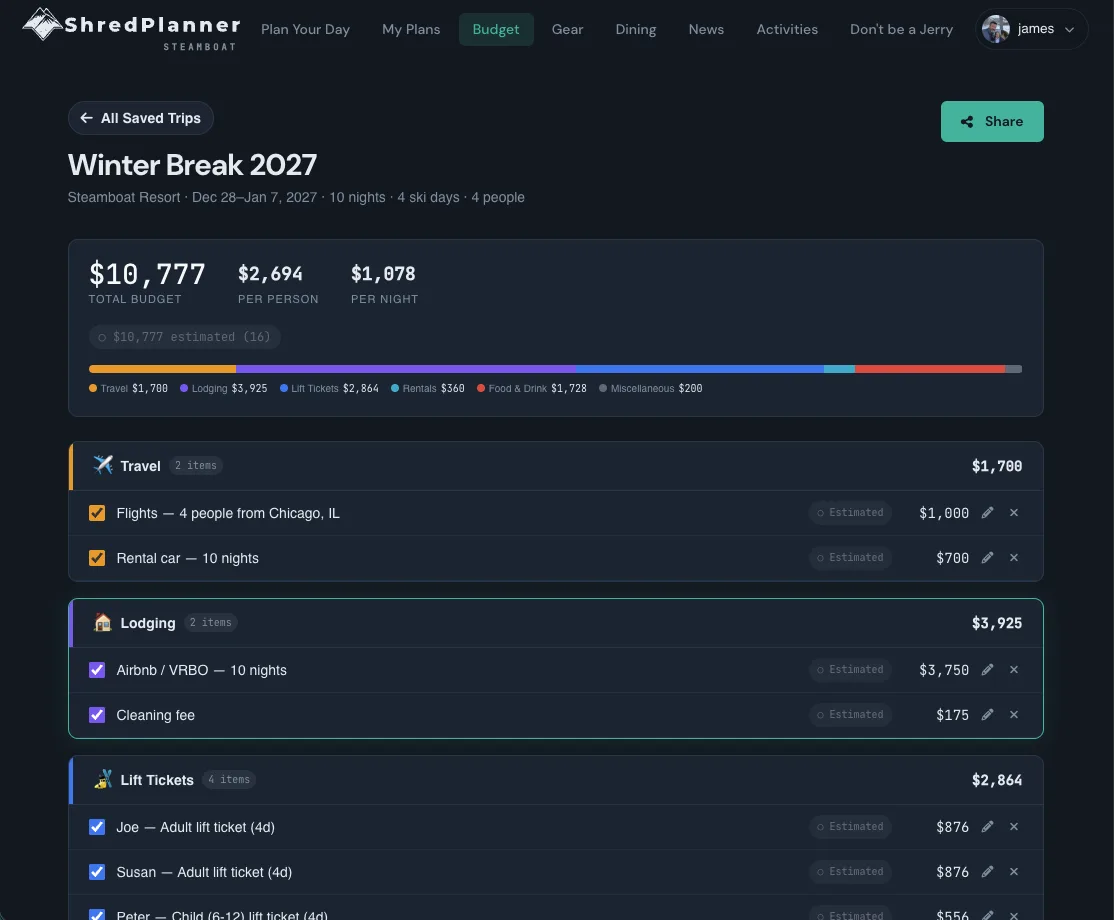Image resolution: width=1114 pixels, height=920 pixels.
Task: Click the $10,777 estimated (16) pill
Action: [185, 337]
